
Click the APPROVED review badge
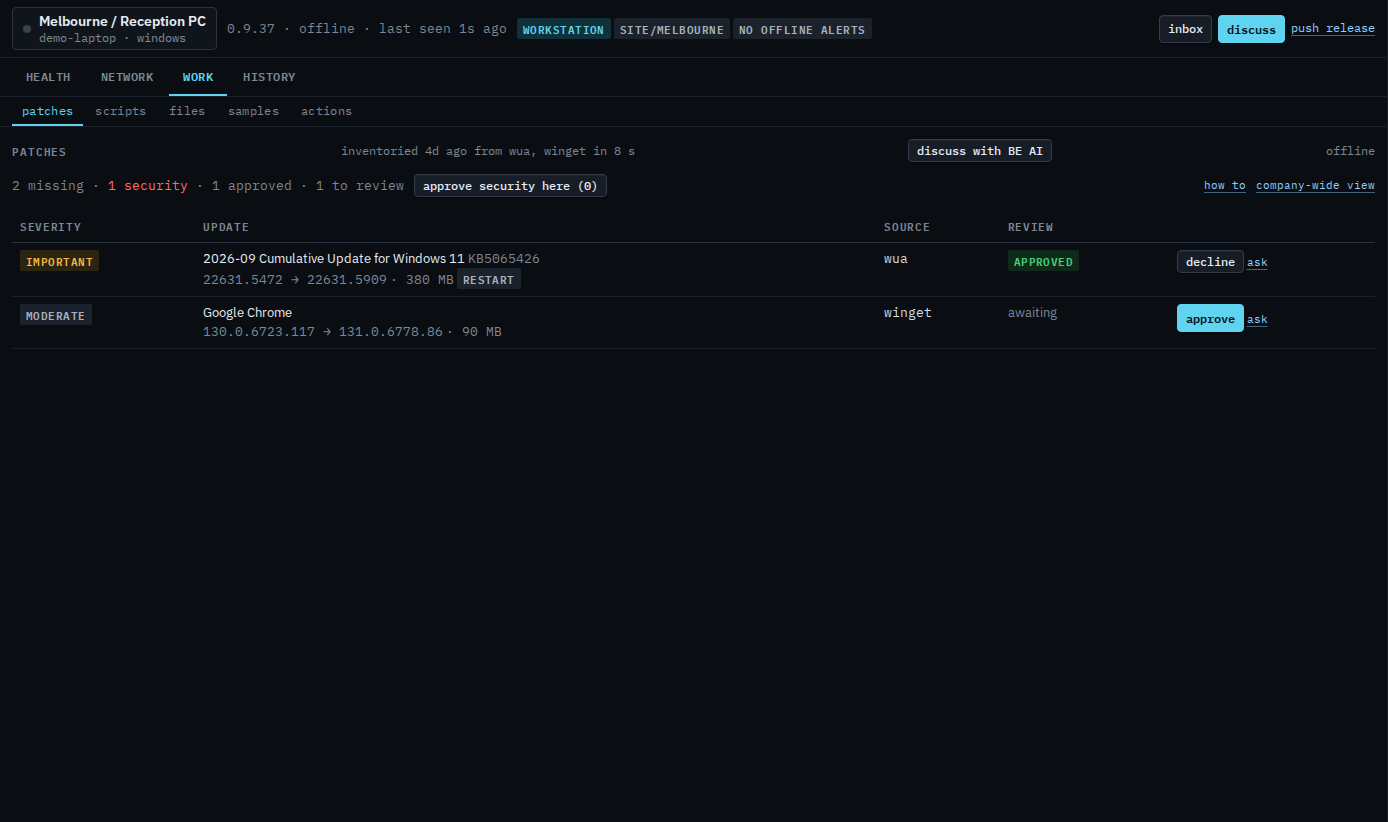[x=1043, y=262]
